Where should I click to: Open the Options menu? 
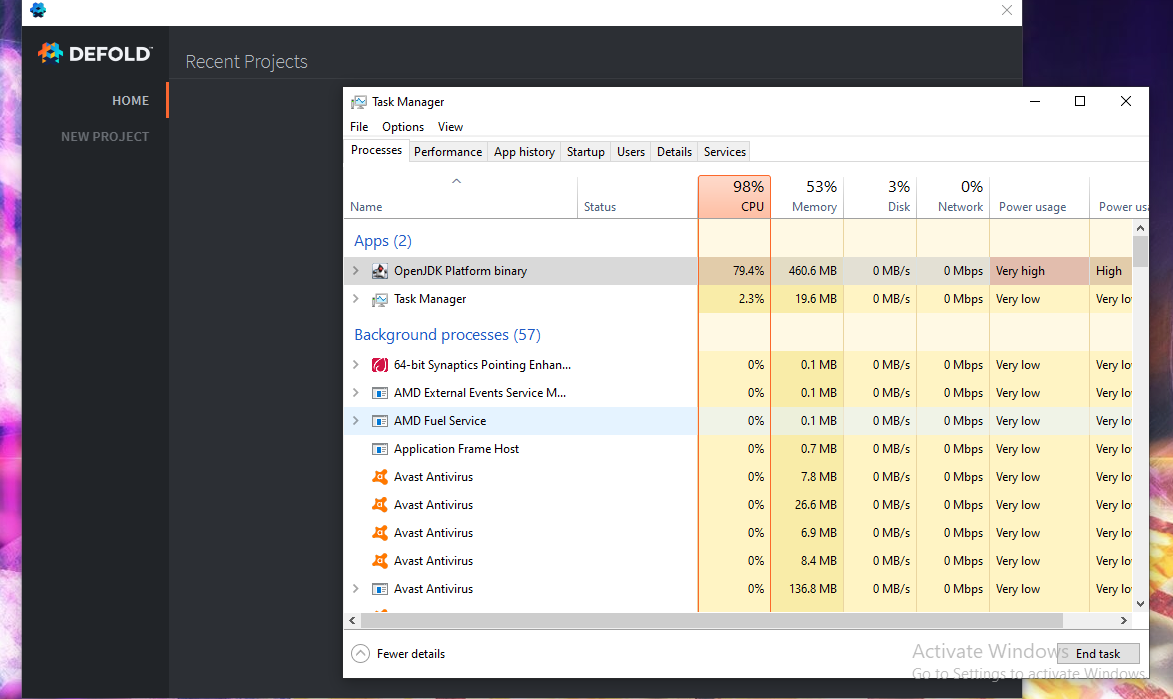(x=402, y=126)
